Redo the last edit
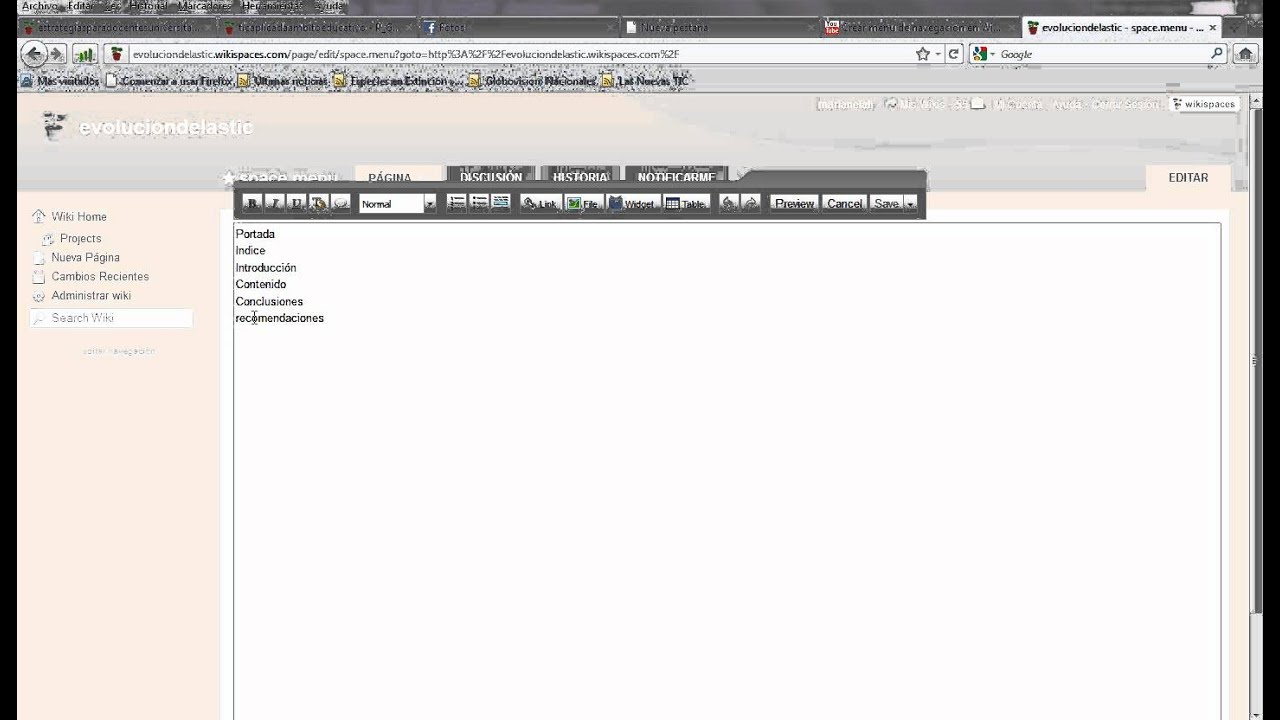This screenshot has height=720, width=1280. 751,203
